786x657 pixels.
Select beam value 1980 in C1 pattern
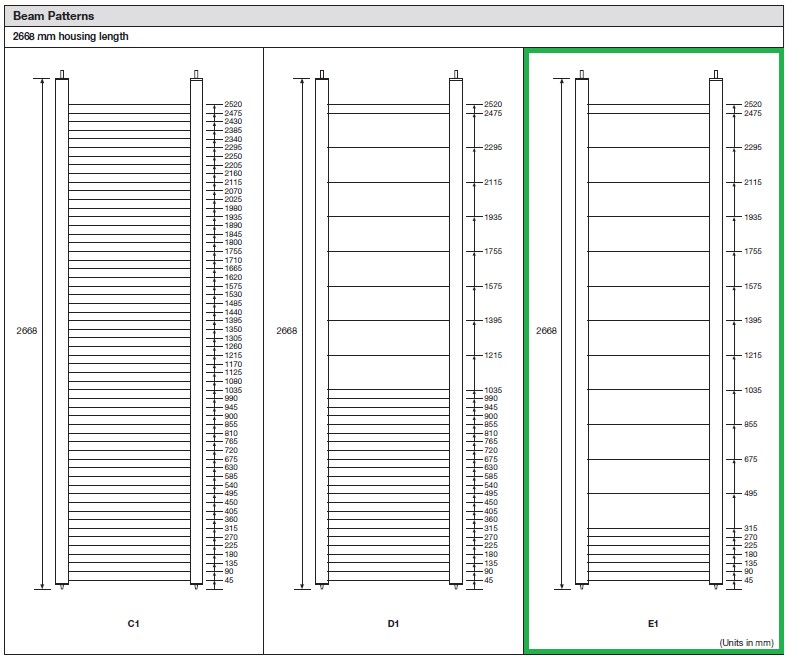[x=233, y=208]
